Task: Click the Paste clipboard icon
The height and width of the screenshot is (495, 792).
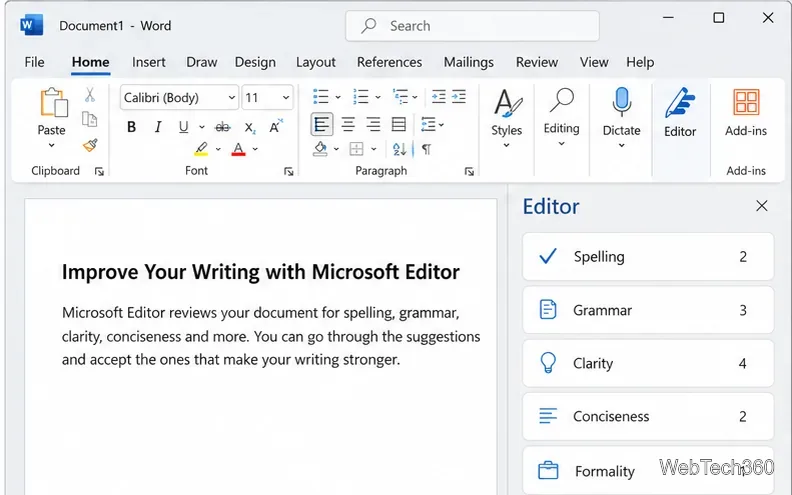Action: (53, 103)
